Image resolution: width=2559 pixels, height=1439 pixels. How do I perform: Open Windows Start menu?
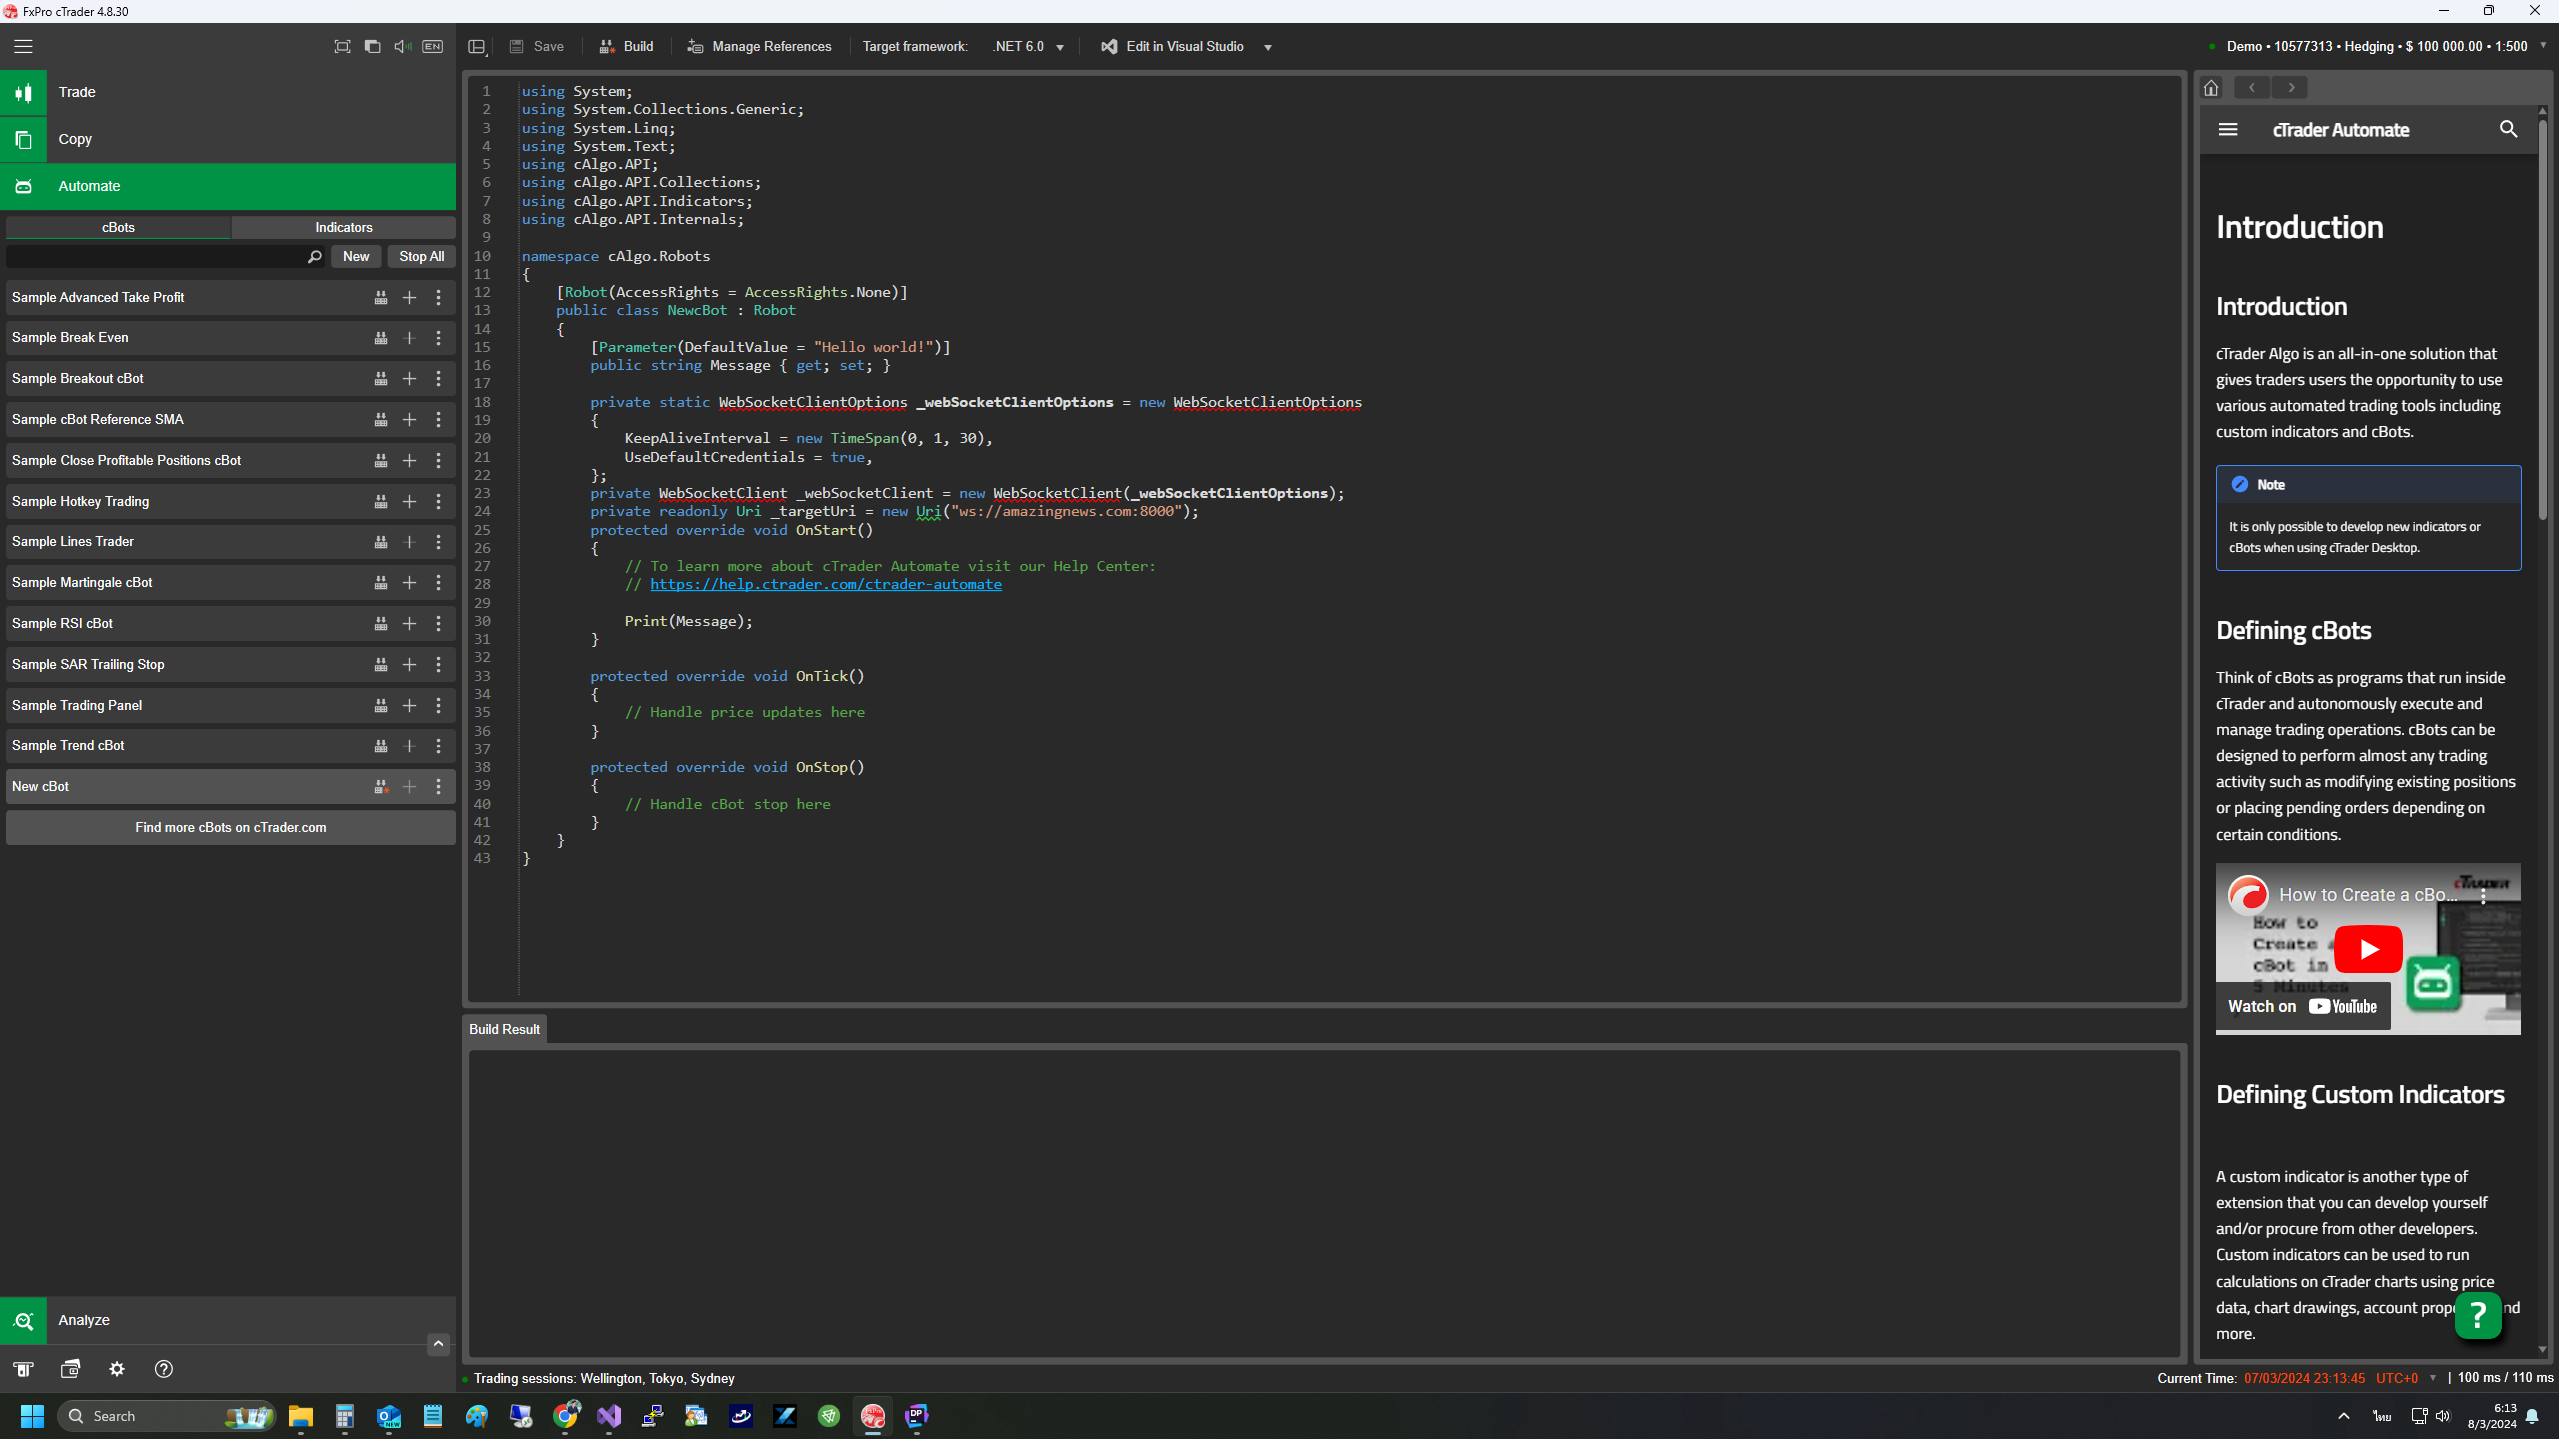point(32,1417)
